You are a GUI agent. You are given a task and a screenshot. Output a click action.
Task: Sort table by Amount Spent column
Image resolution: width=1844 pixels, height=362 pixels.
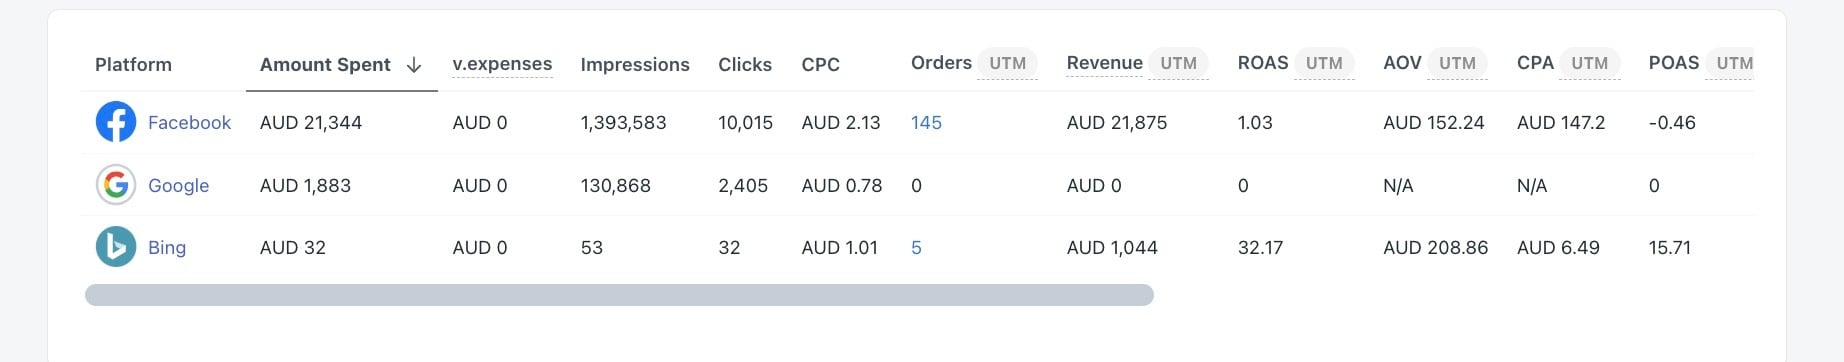pyautogui.click(x=325, y=64)
